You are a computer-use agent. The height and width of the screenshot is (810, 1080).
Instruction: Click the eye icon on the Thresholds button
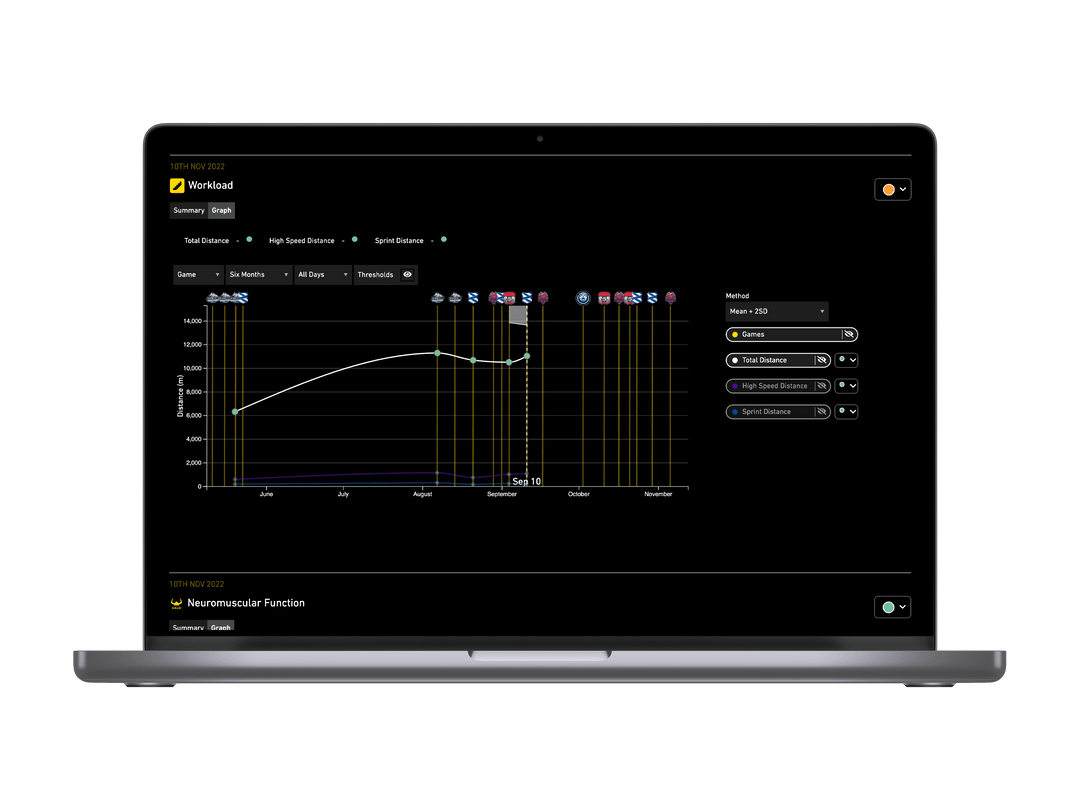point(407,274)
